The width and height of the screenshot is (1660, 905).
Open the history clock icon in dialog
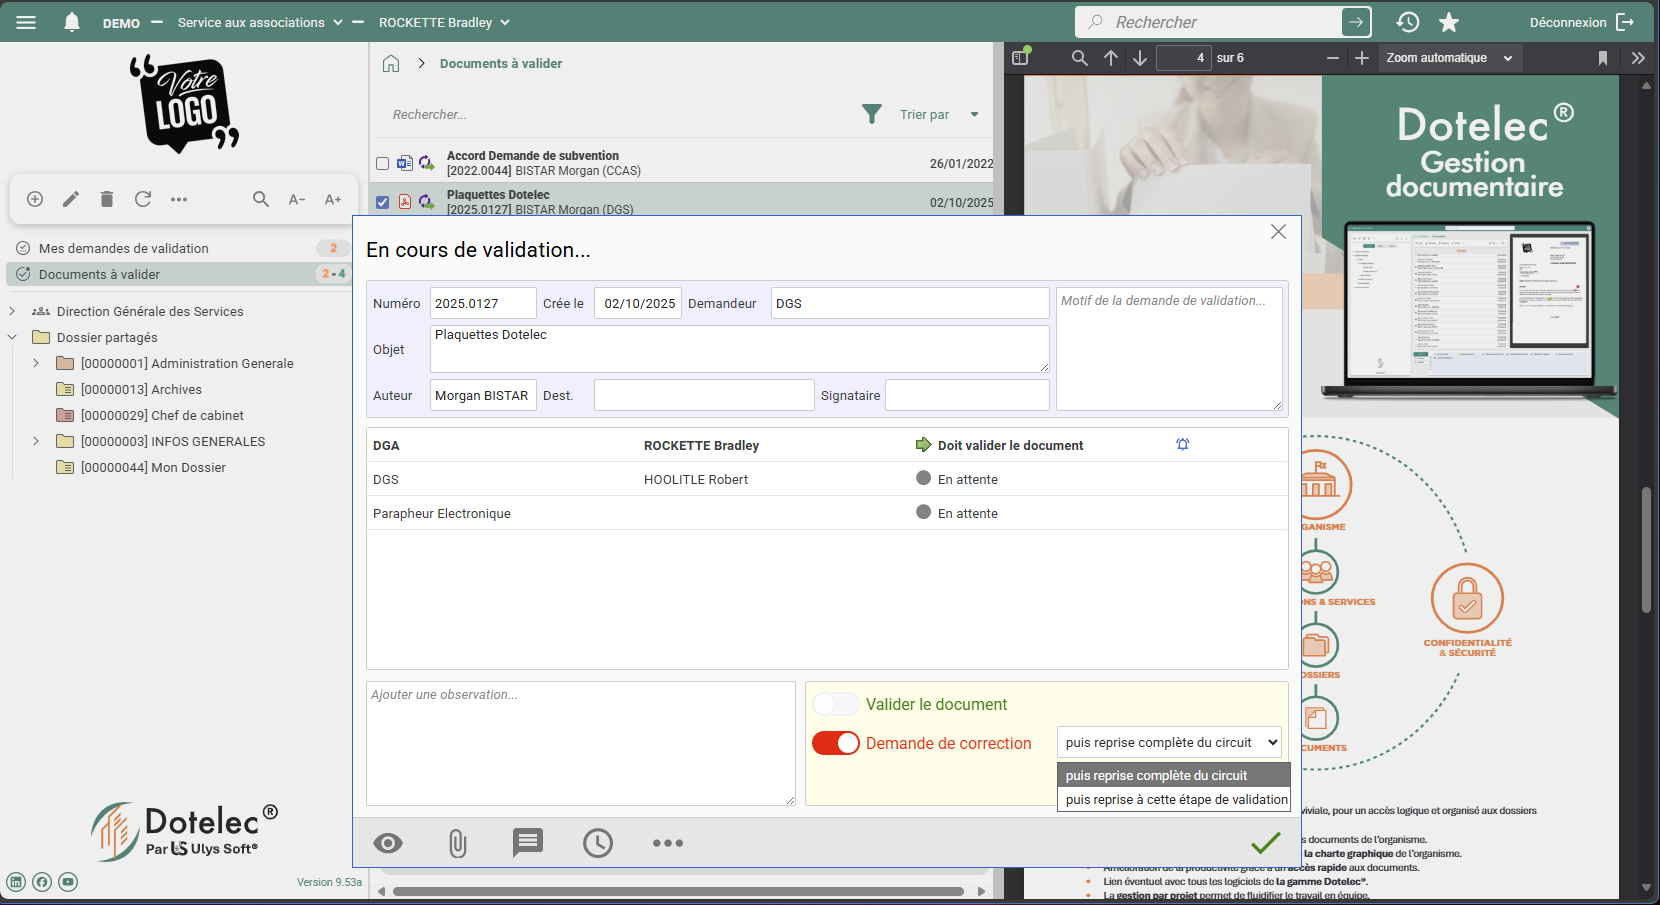pyautogui.click(x=597, y=843)
